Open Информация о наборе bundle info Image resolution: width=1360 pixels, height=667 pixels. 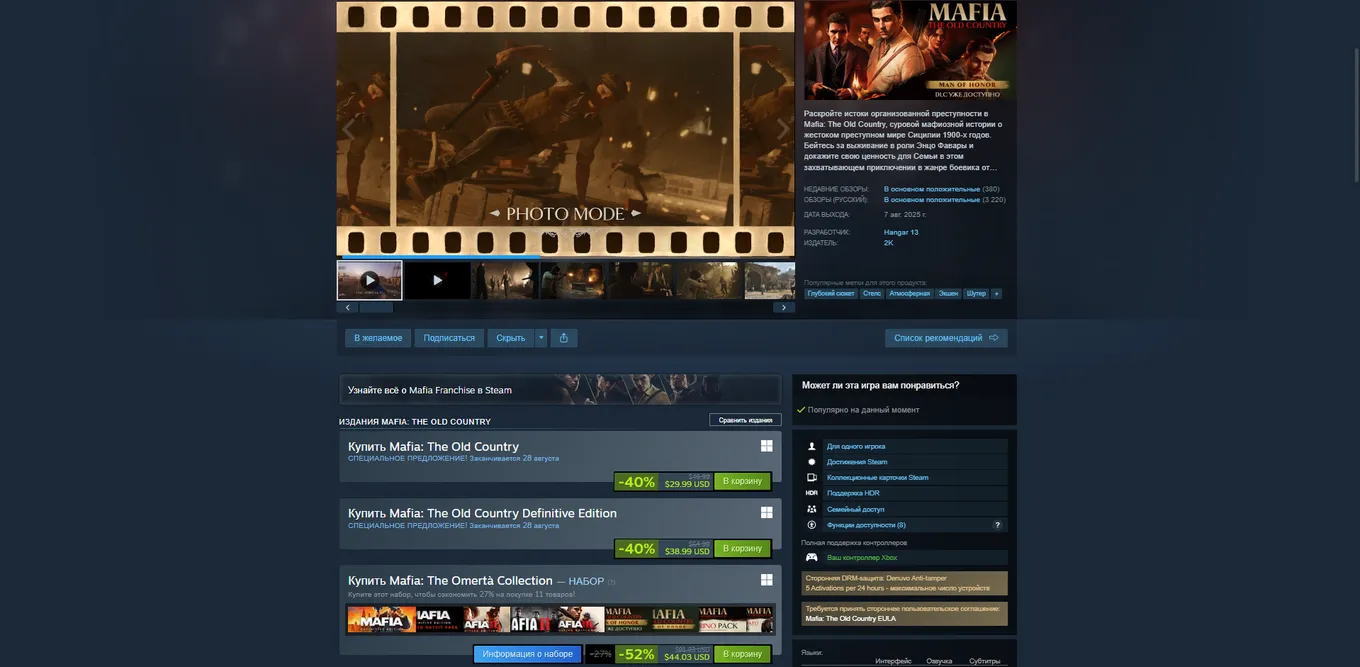click(527, 654)
